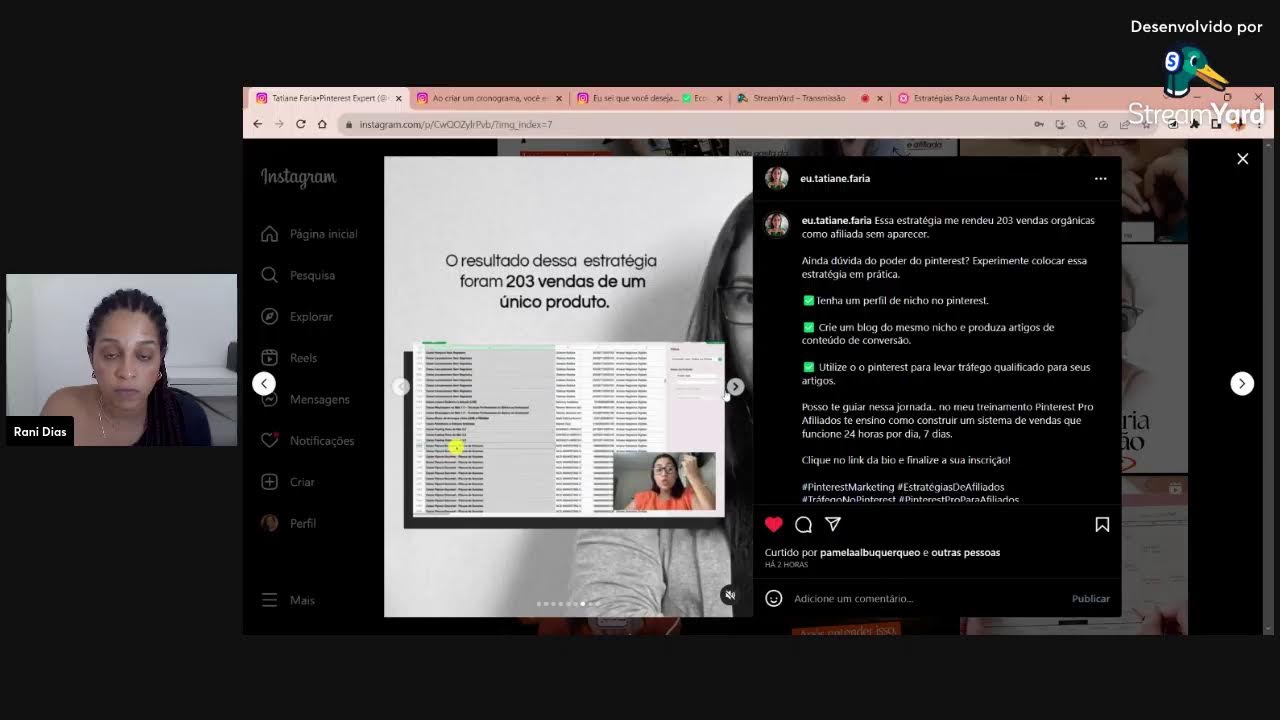This screenshot has height=720, width=1280.
Task: Switch to Ao criar um cronograma tab
Action: click(x=489, y=98)
